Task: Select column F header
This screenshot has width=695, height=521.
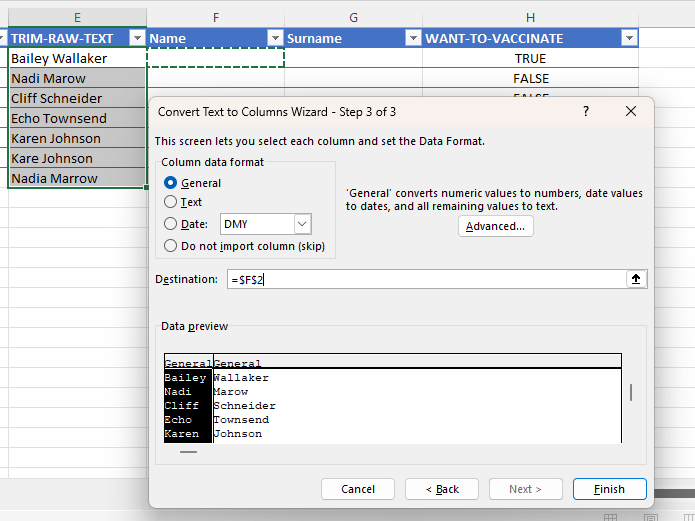Action: (215, 17)
